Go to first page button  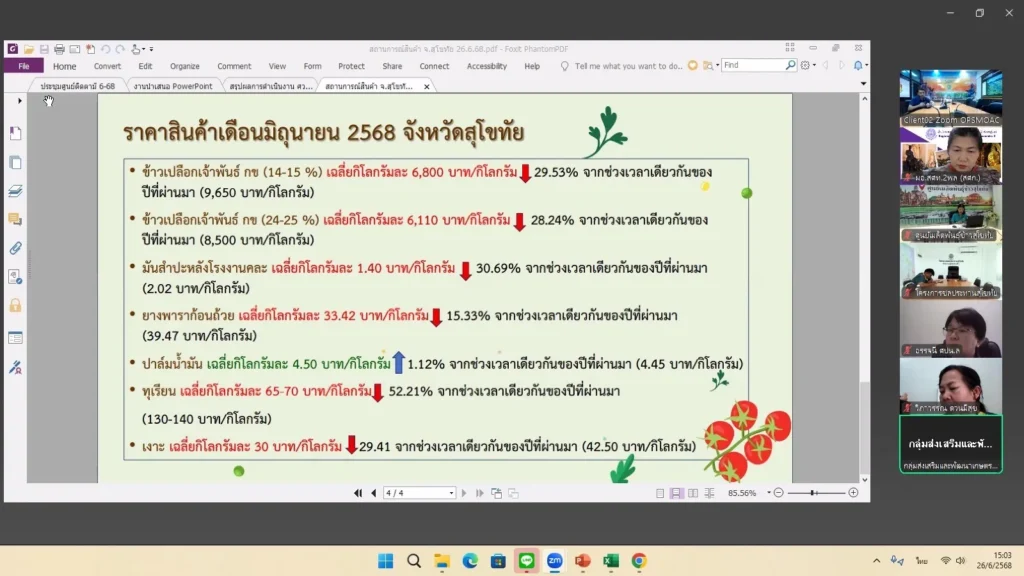click(358, 493)
